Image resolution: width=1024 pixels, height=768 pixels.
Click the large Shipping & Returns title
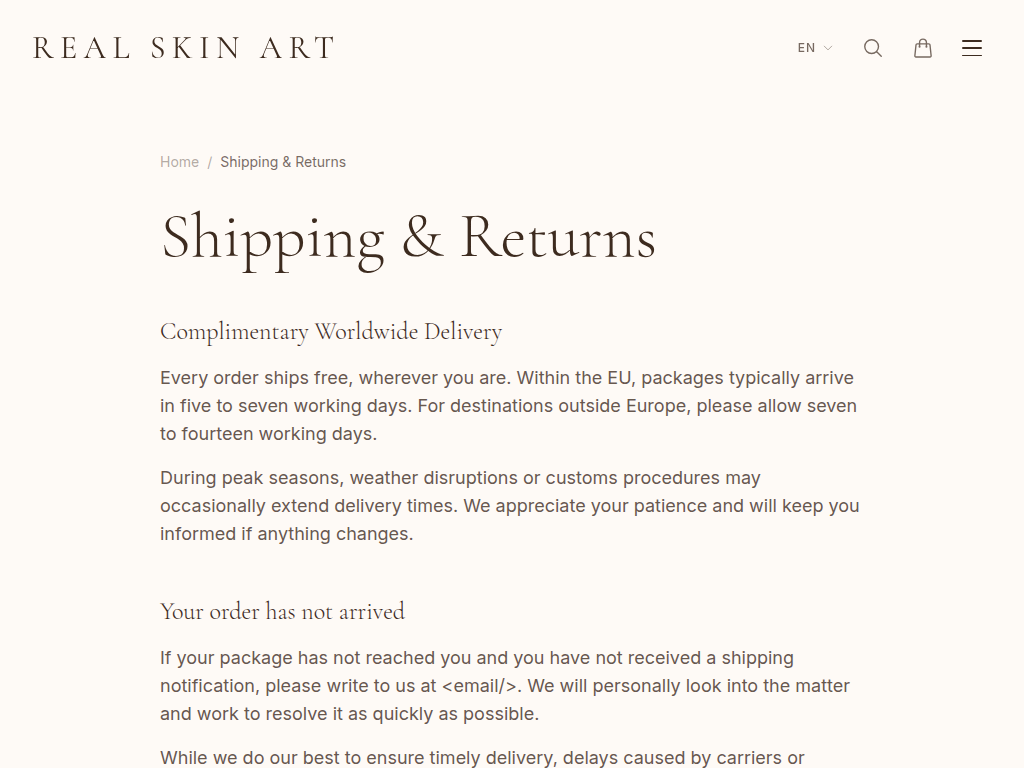[x=408, y=238]
